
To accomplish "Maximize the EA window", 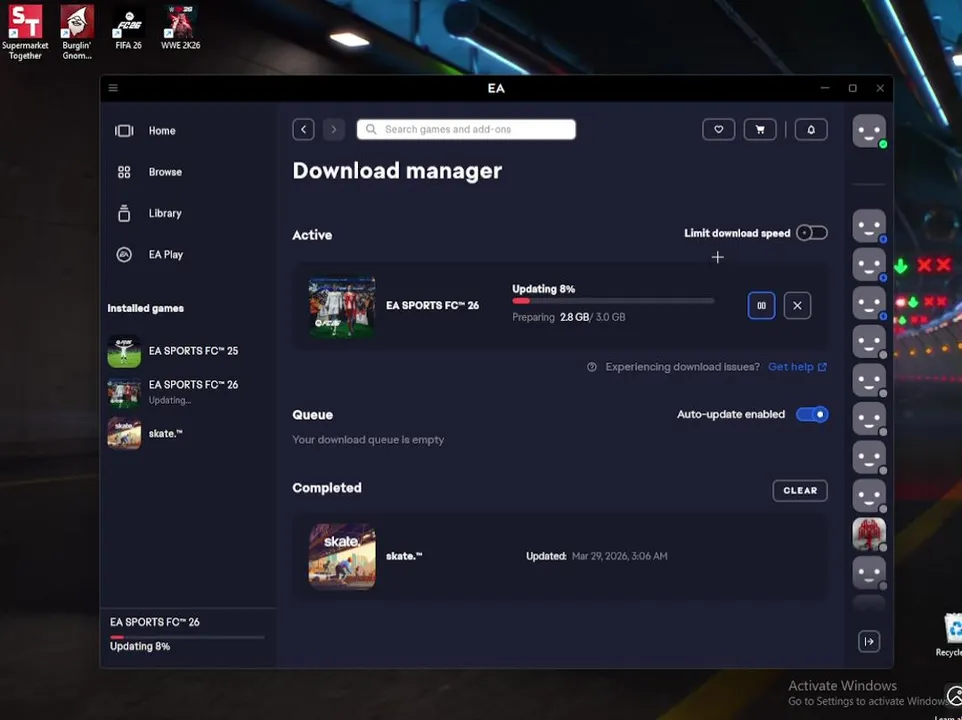I will click(x=853, y=88).
